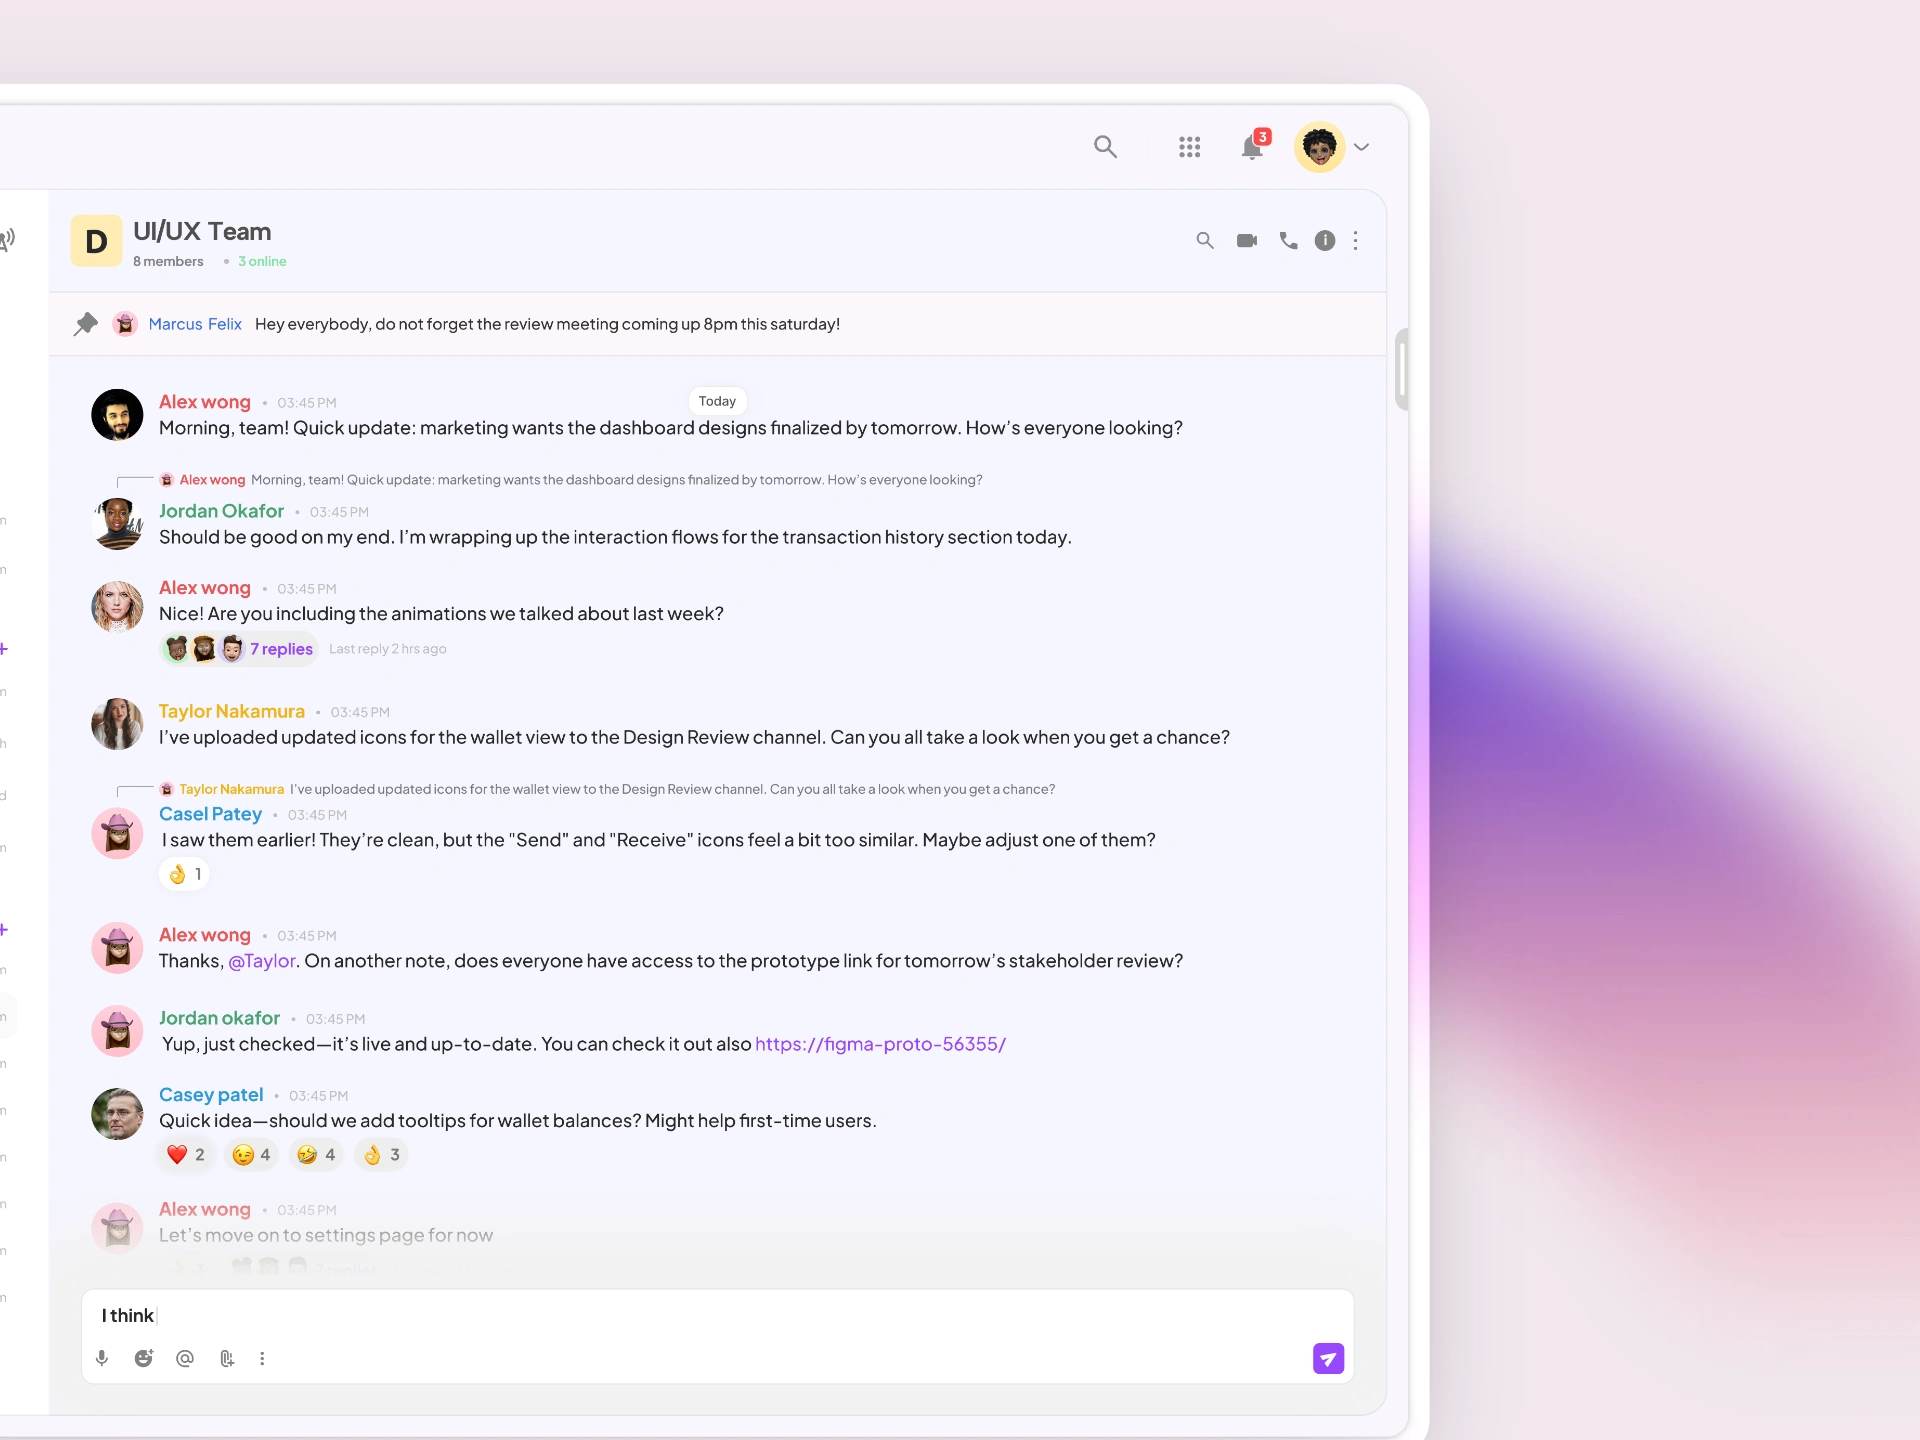This screenshot has width=1920, height=1440.
Task: Open composer more options dots
Action: [262, 1359]
